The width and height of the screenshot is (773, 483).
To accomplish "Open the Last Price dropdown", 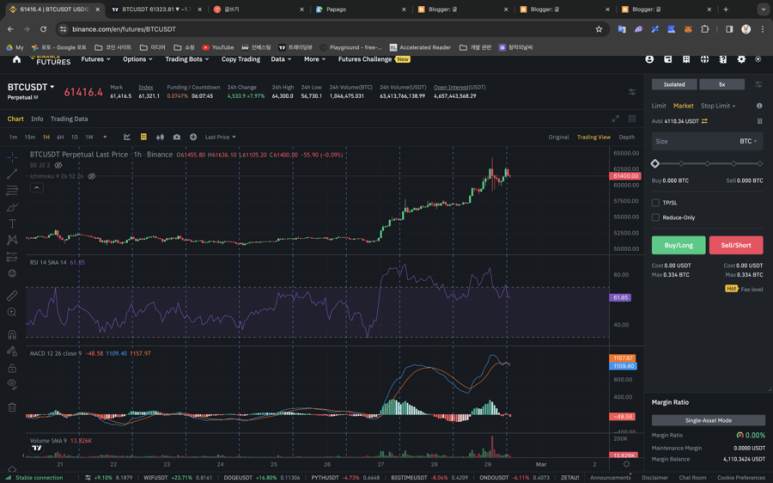I will point(220,137).
